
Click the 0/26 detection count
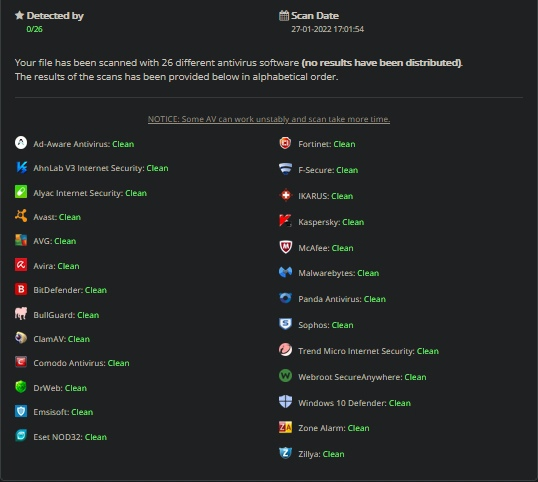(x=34, y=29)
